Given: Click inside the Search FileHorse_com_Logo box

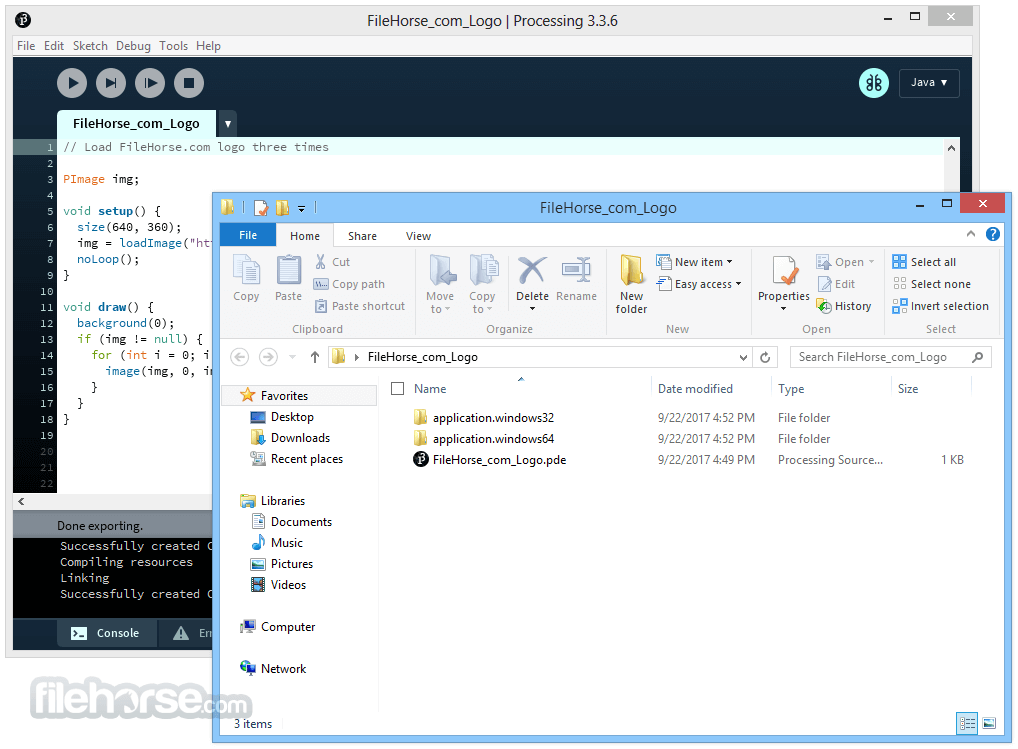Looking at the screenshot, I should [880, 356].
